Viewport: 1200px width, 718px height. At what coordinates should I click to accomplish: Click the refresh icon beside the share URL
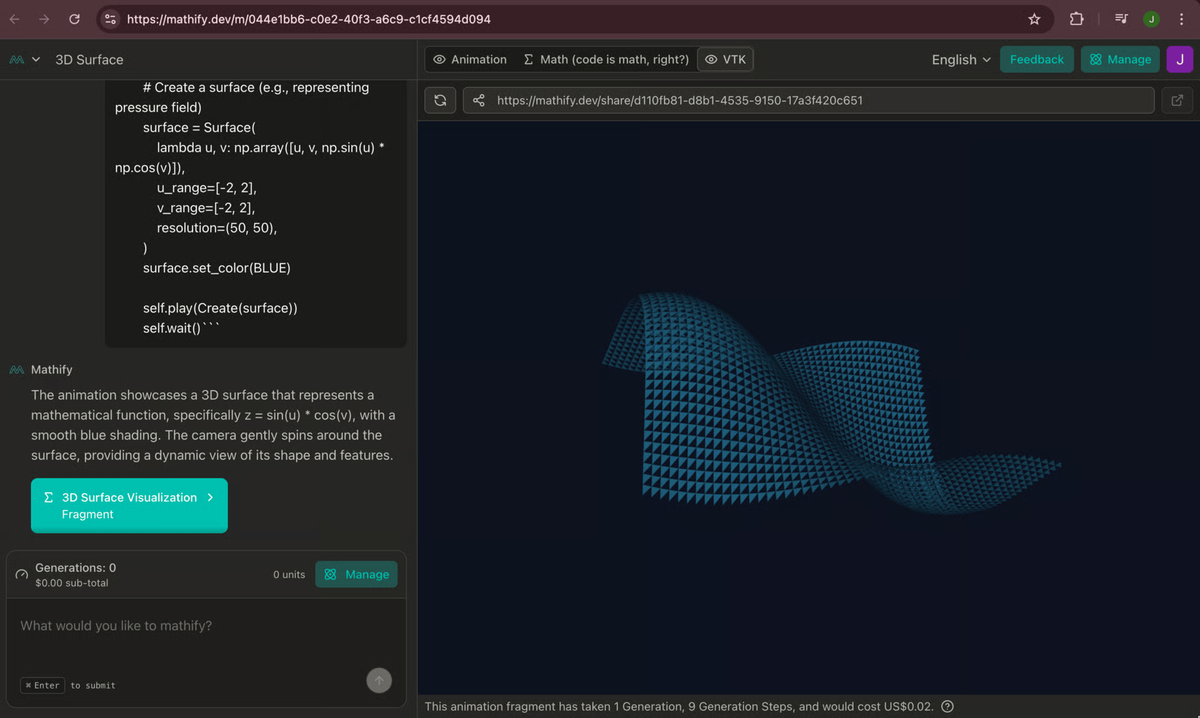(439, 100)
